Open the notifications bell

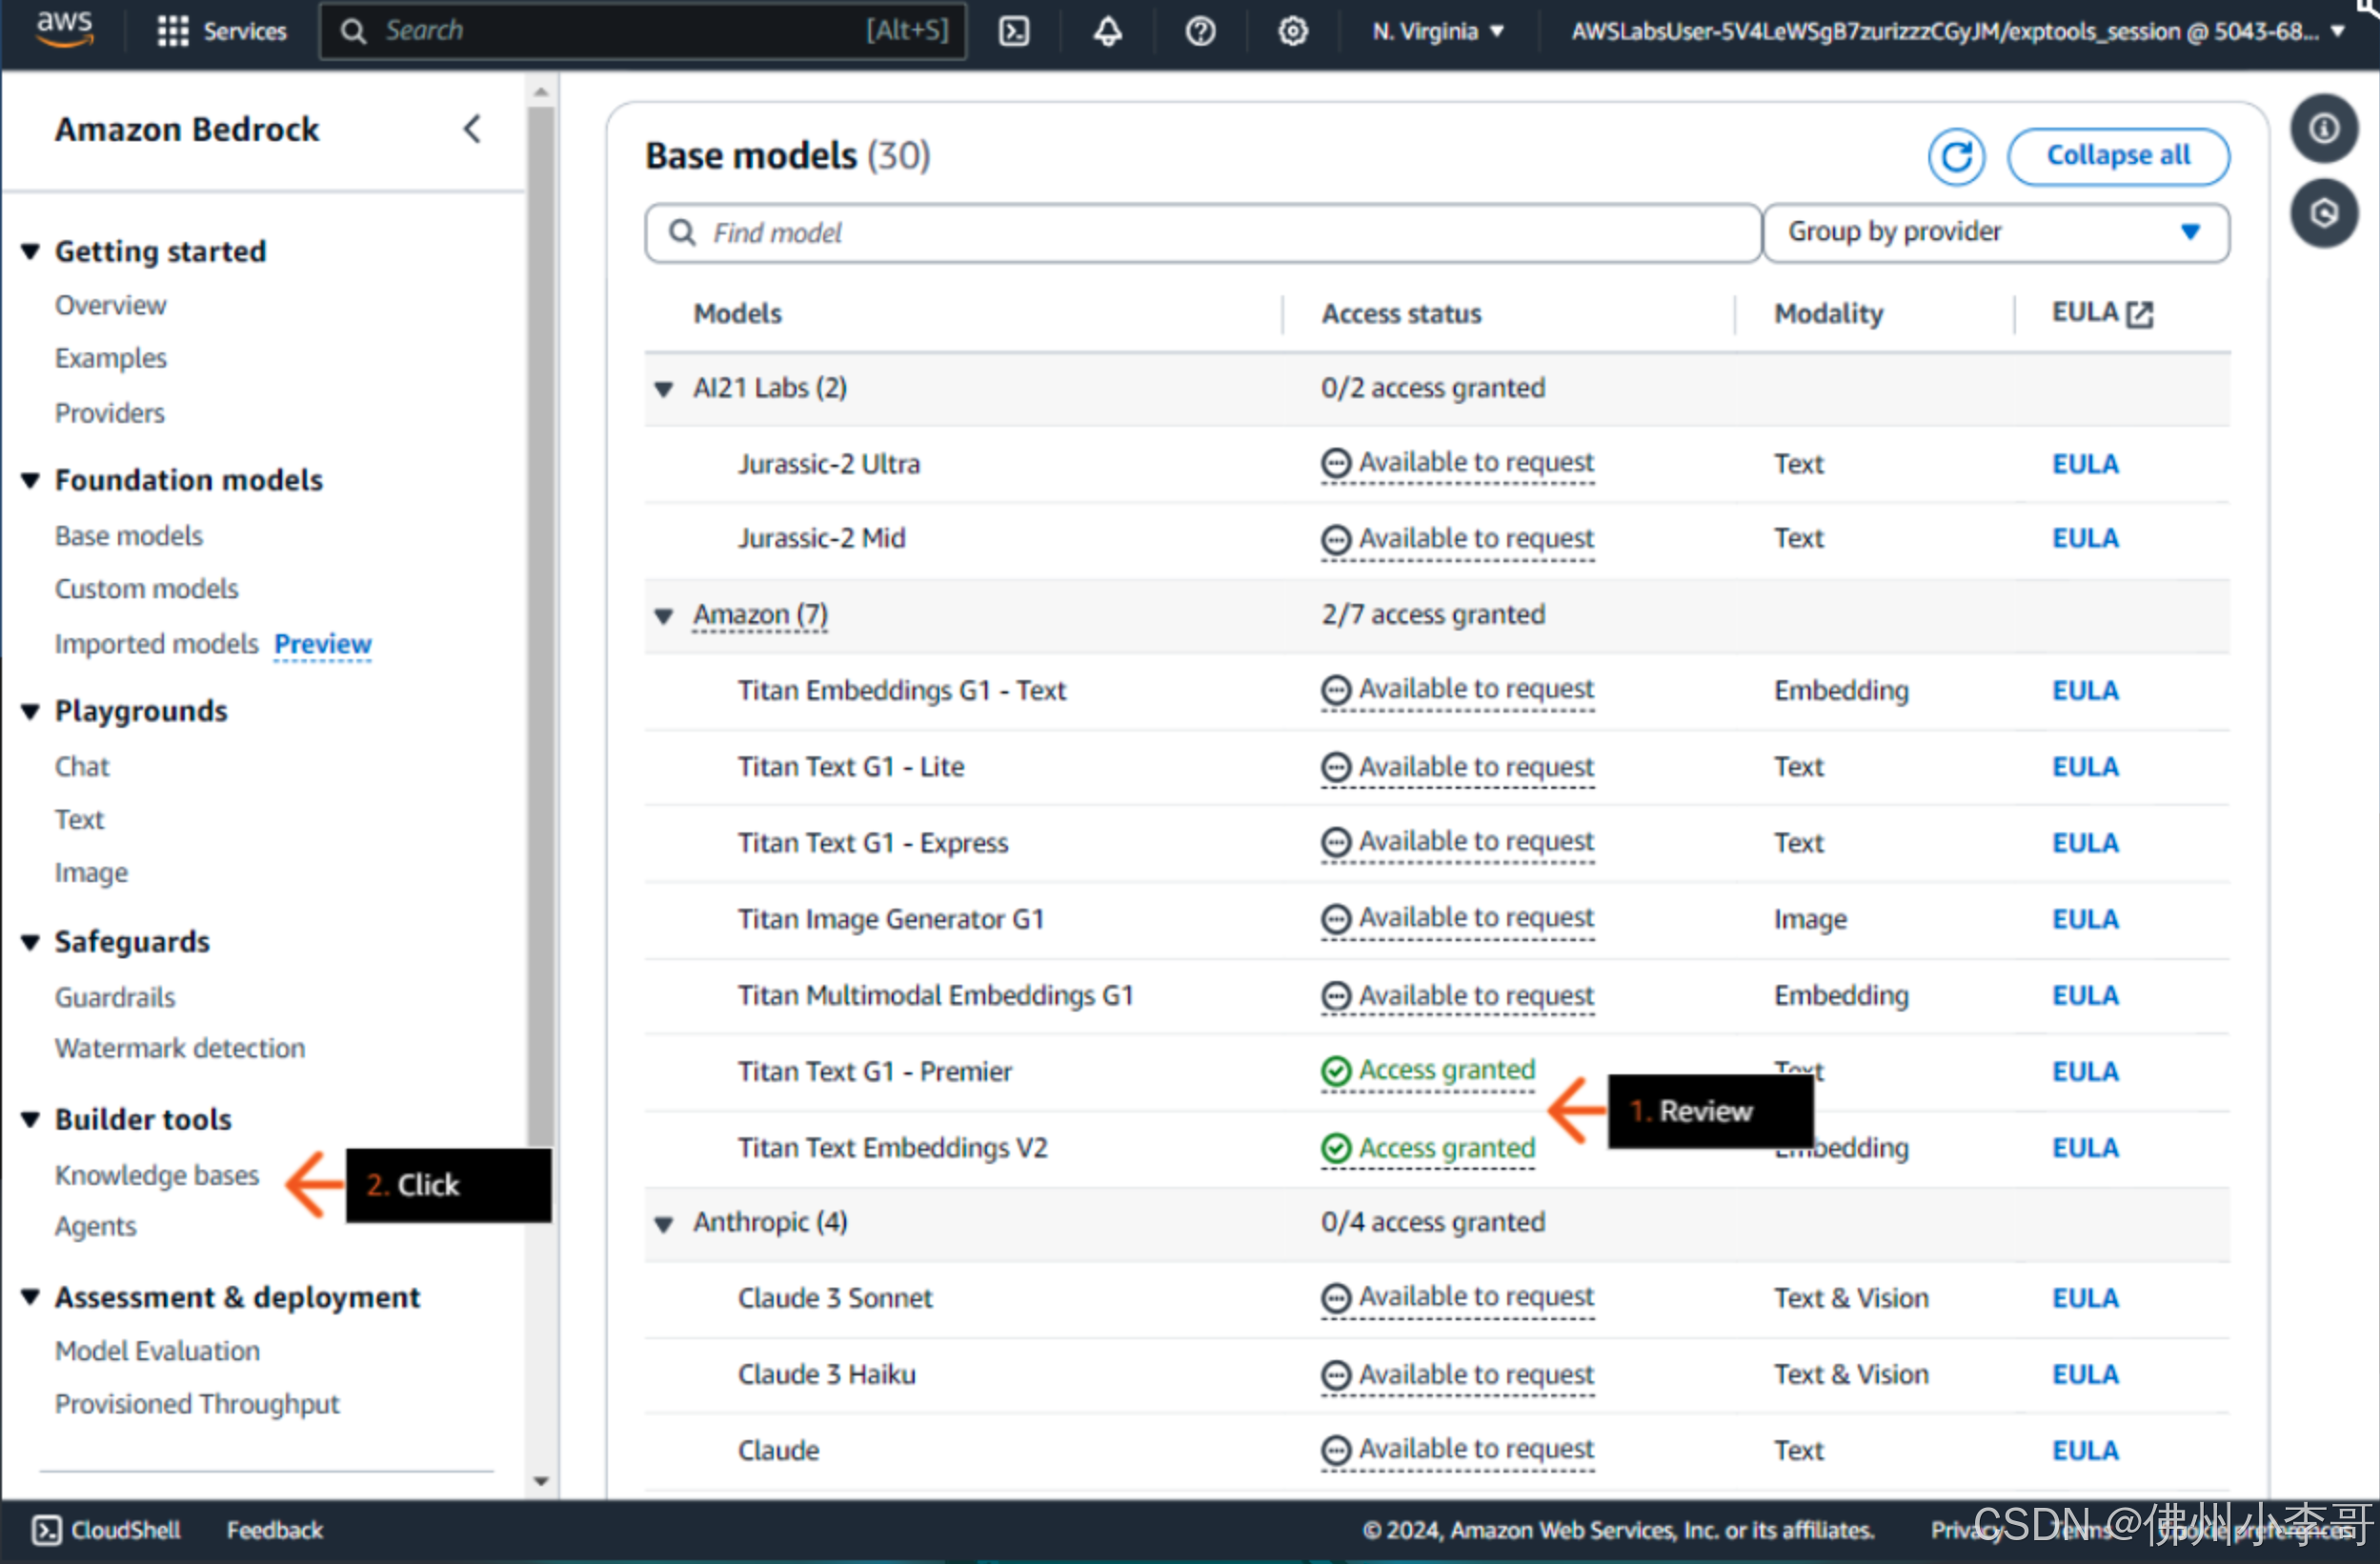[x=1107, y=31]
